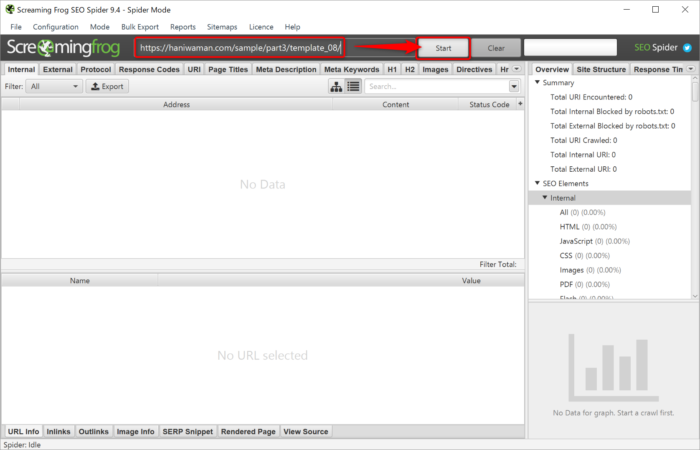
Task: Open the Filter dropdown set to All
Action: click(x=55, y=87)
